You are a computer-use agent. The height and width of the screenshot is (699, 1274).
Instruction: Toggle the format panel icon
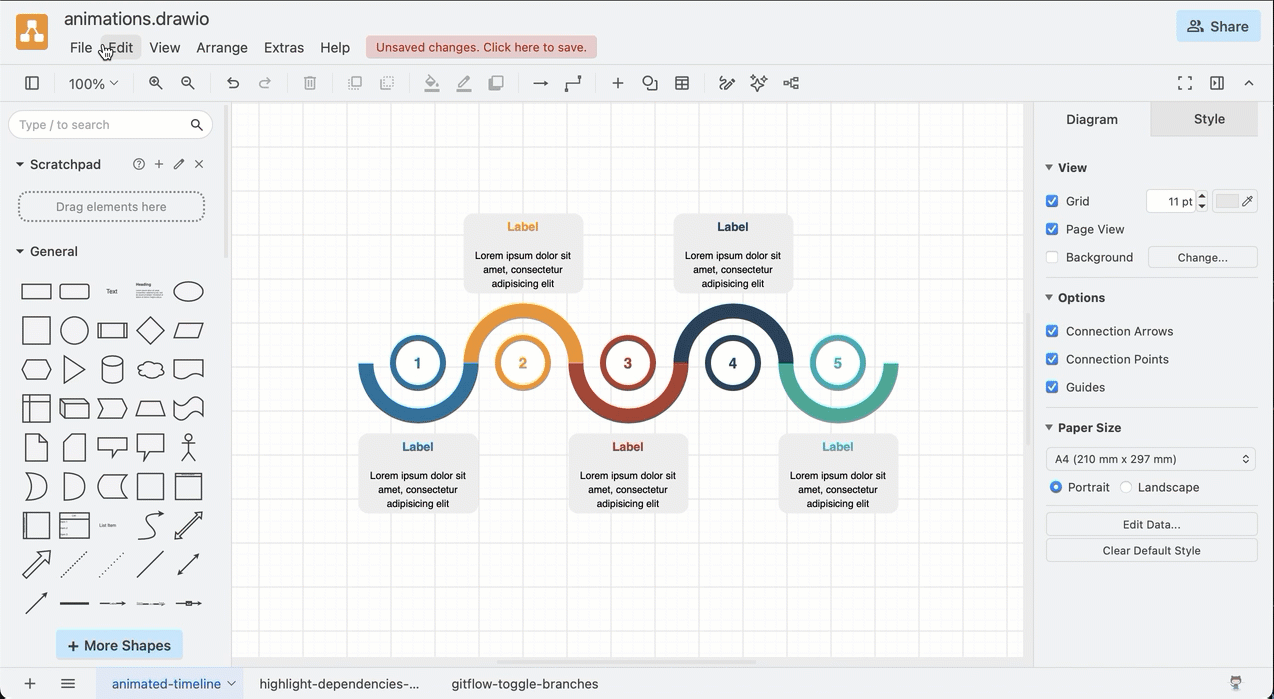(1217, 83)
